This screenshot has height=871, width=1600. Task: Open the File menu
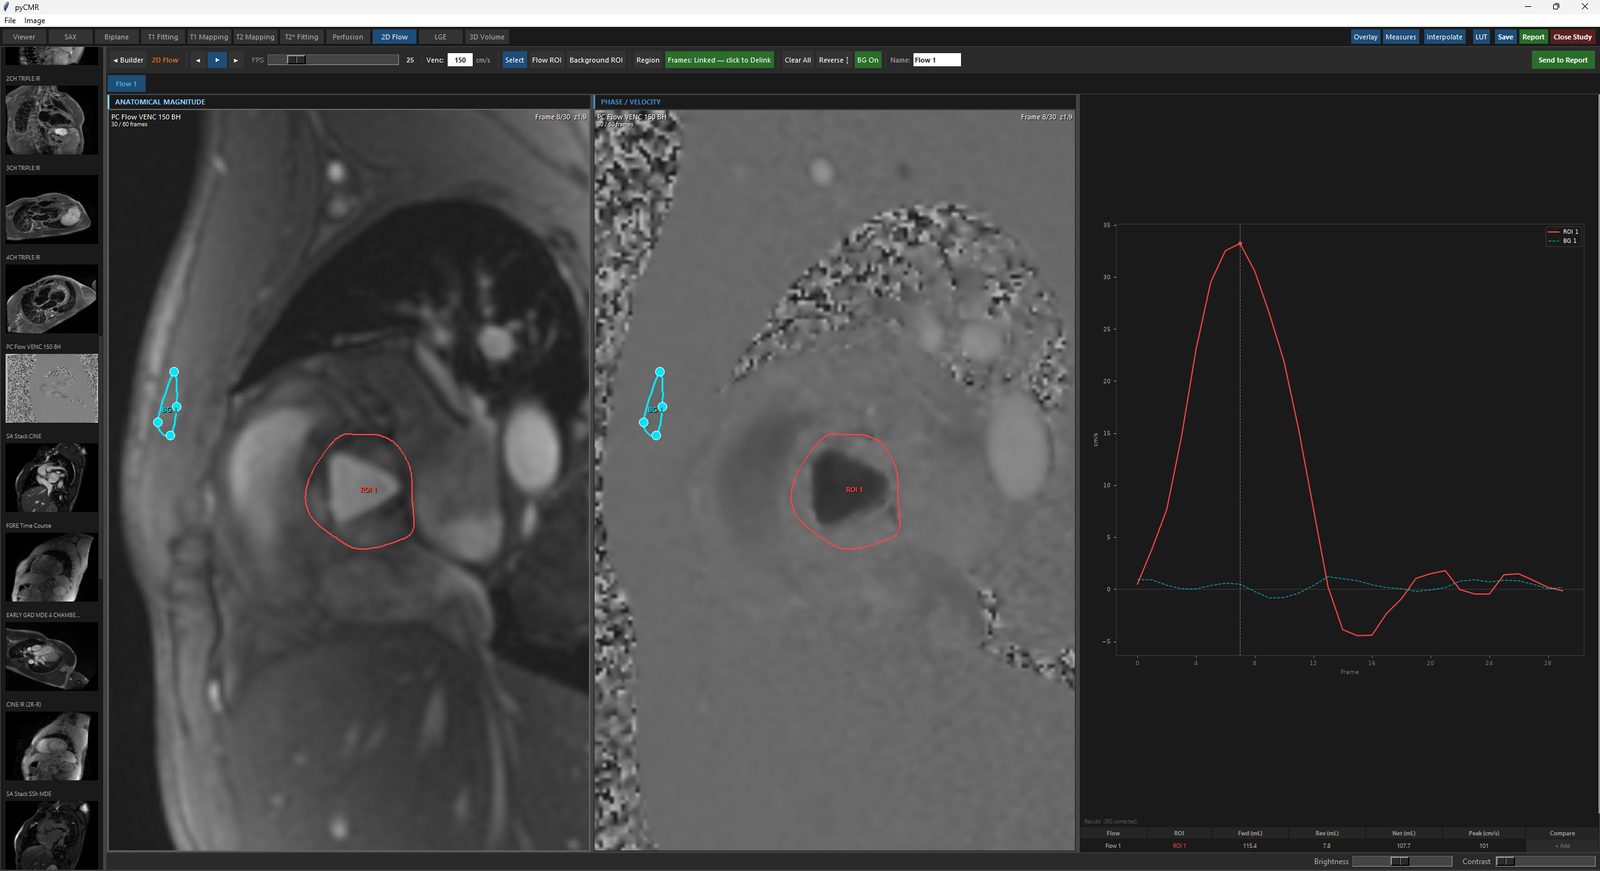tap(10, 20)
